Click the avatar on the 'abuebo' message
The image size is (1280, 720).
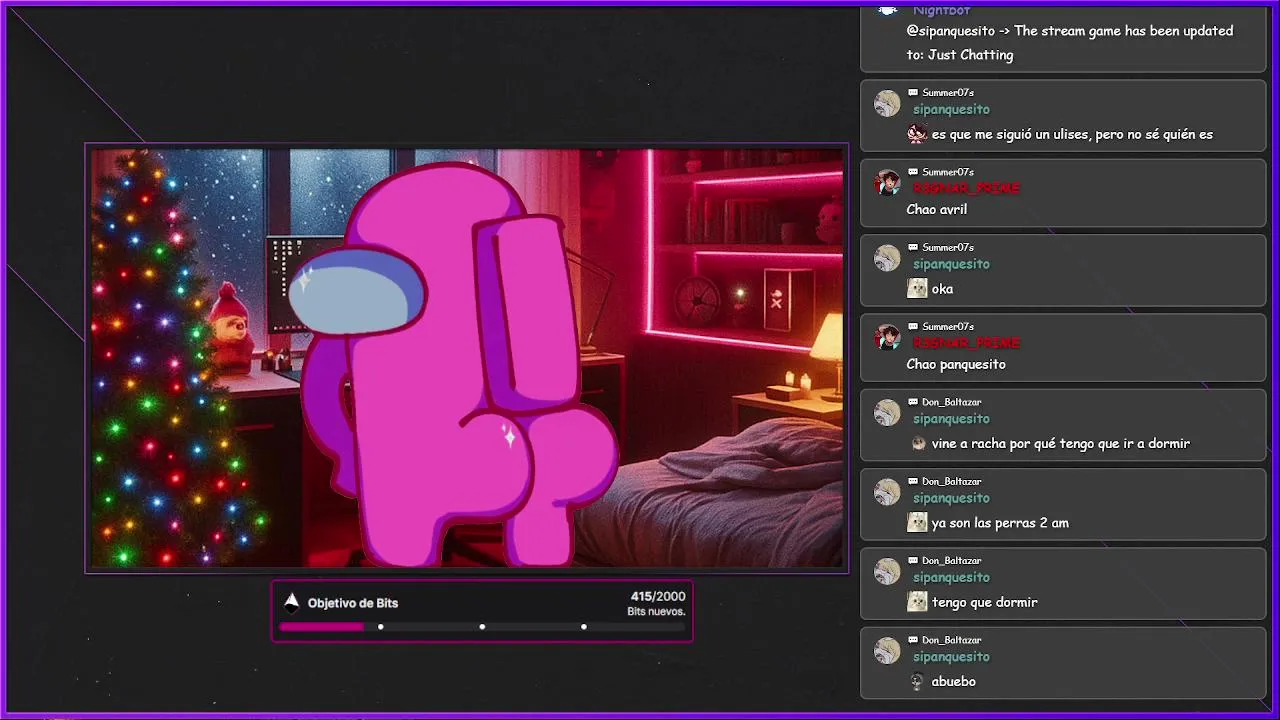point(887,651)
